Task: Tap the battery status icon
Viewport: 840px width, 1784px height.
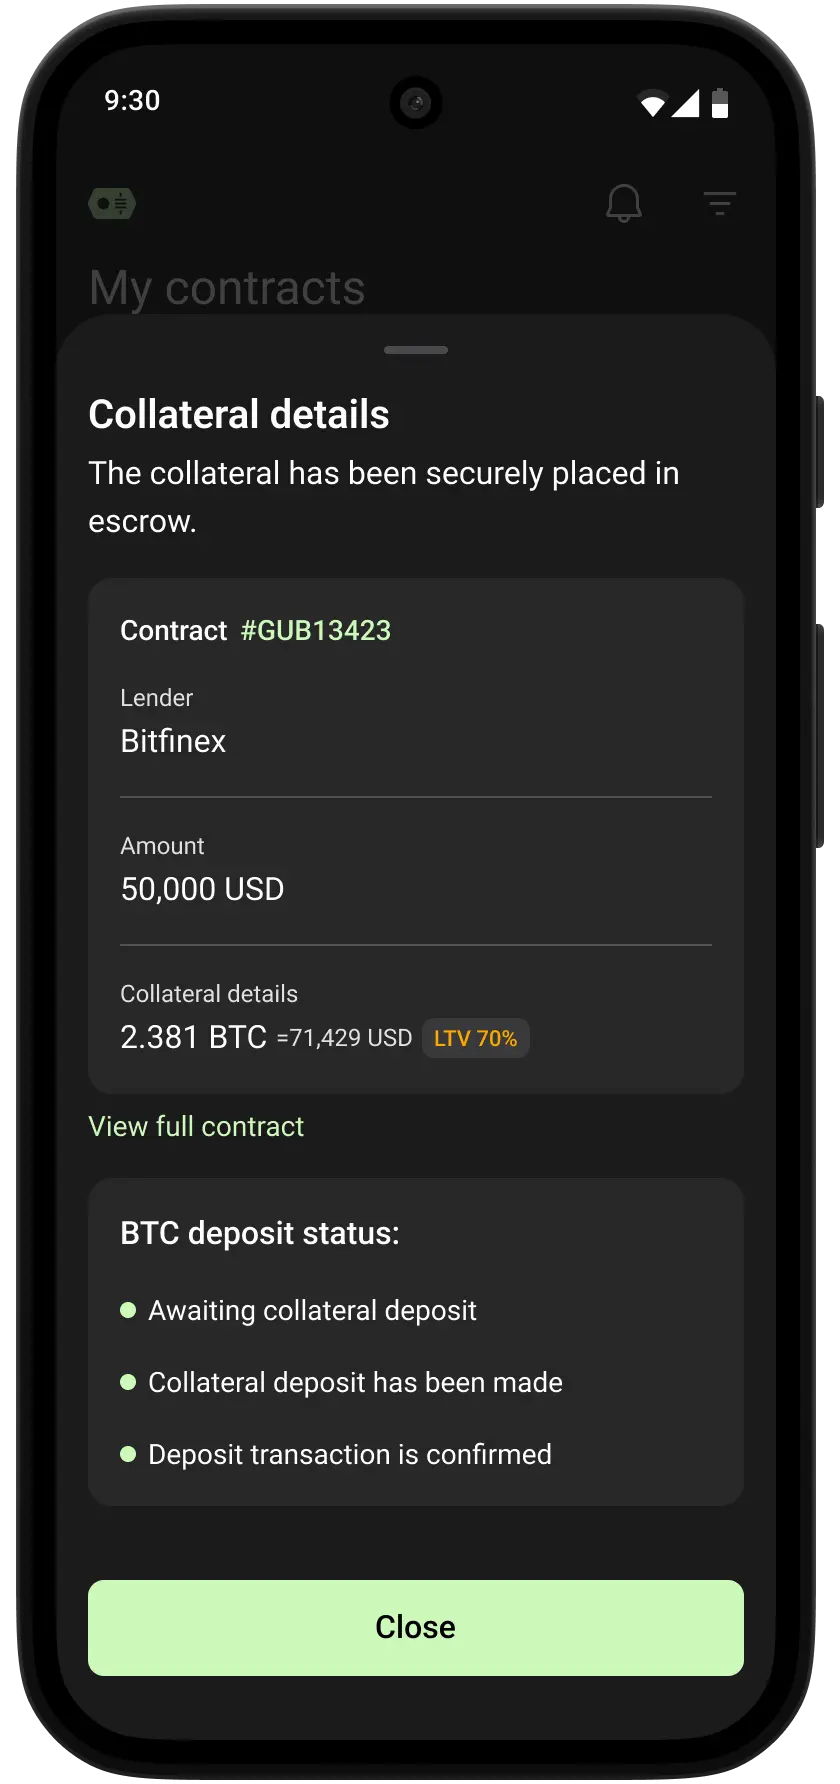Action: pyautogui.click(x=720, y=103)
